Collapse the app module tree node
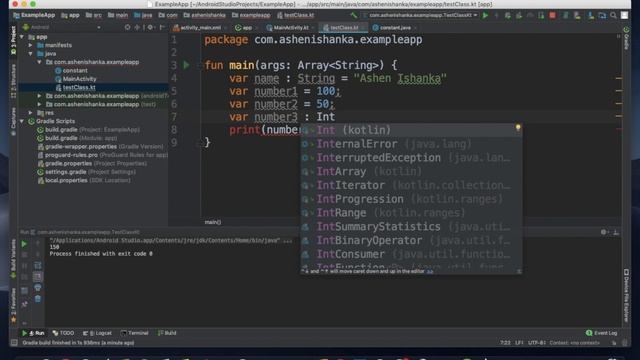The height and width of the screenshot is (360, 640). tap(22, 37)
